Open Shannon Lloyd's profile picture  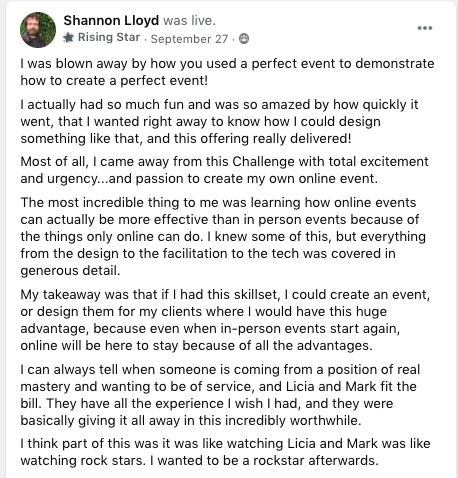(x=38, y=30)
